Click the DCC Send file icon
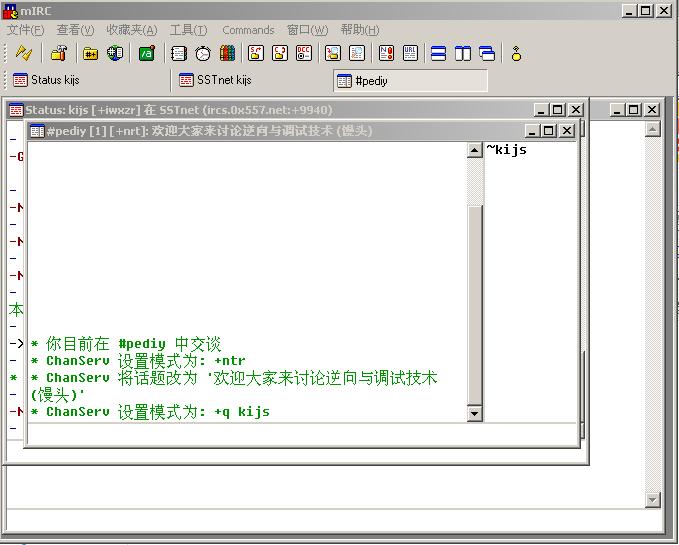679x545 pixels. (x=256, y=53)
